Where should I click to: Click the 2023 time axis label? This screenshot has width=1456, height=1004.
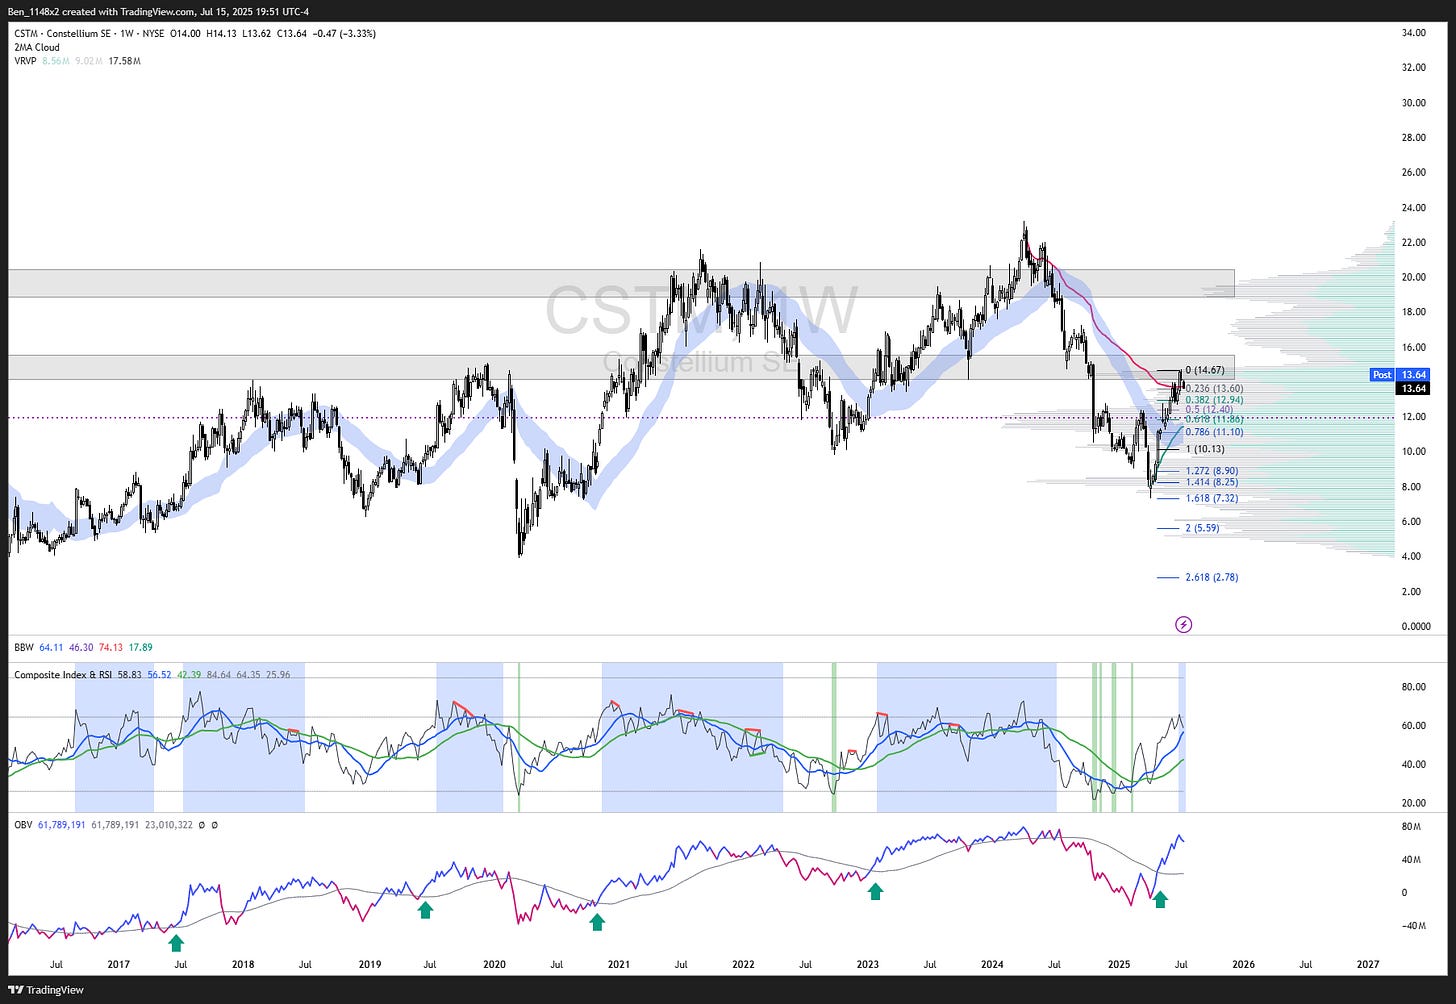click(x=868, y=965)
